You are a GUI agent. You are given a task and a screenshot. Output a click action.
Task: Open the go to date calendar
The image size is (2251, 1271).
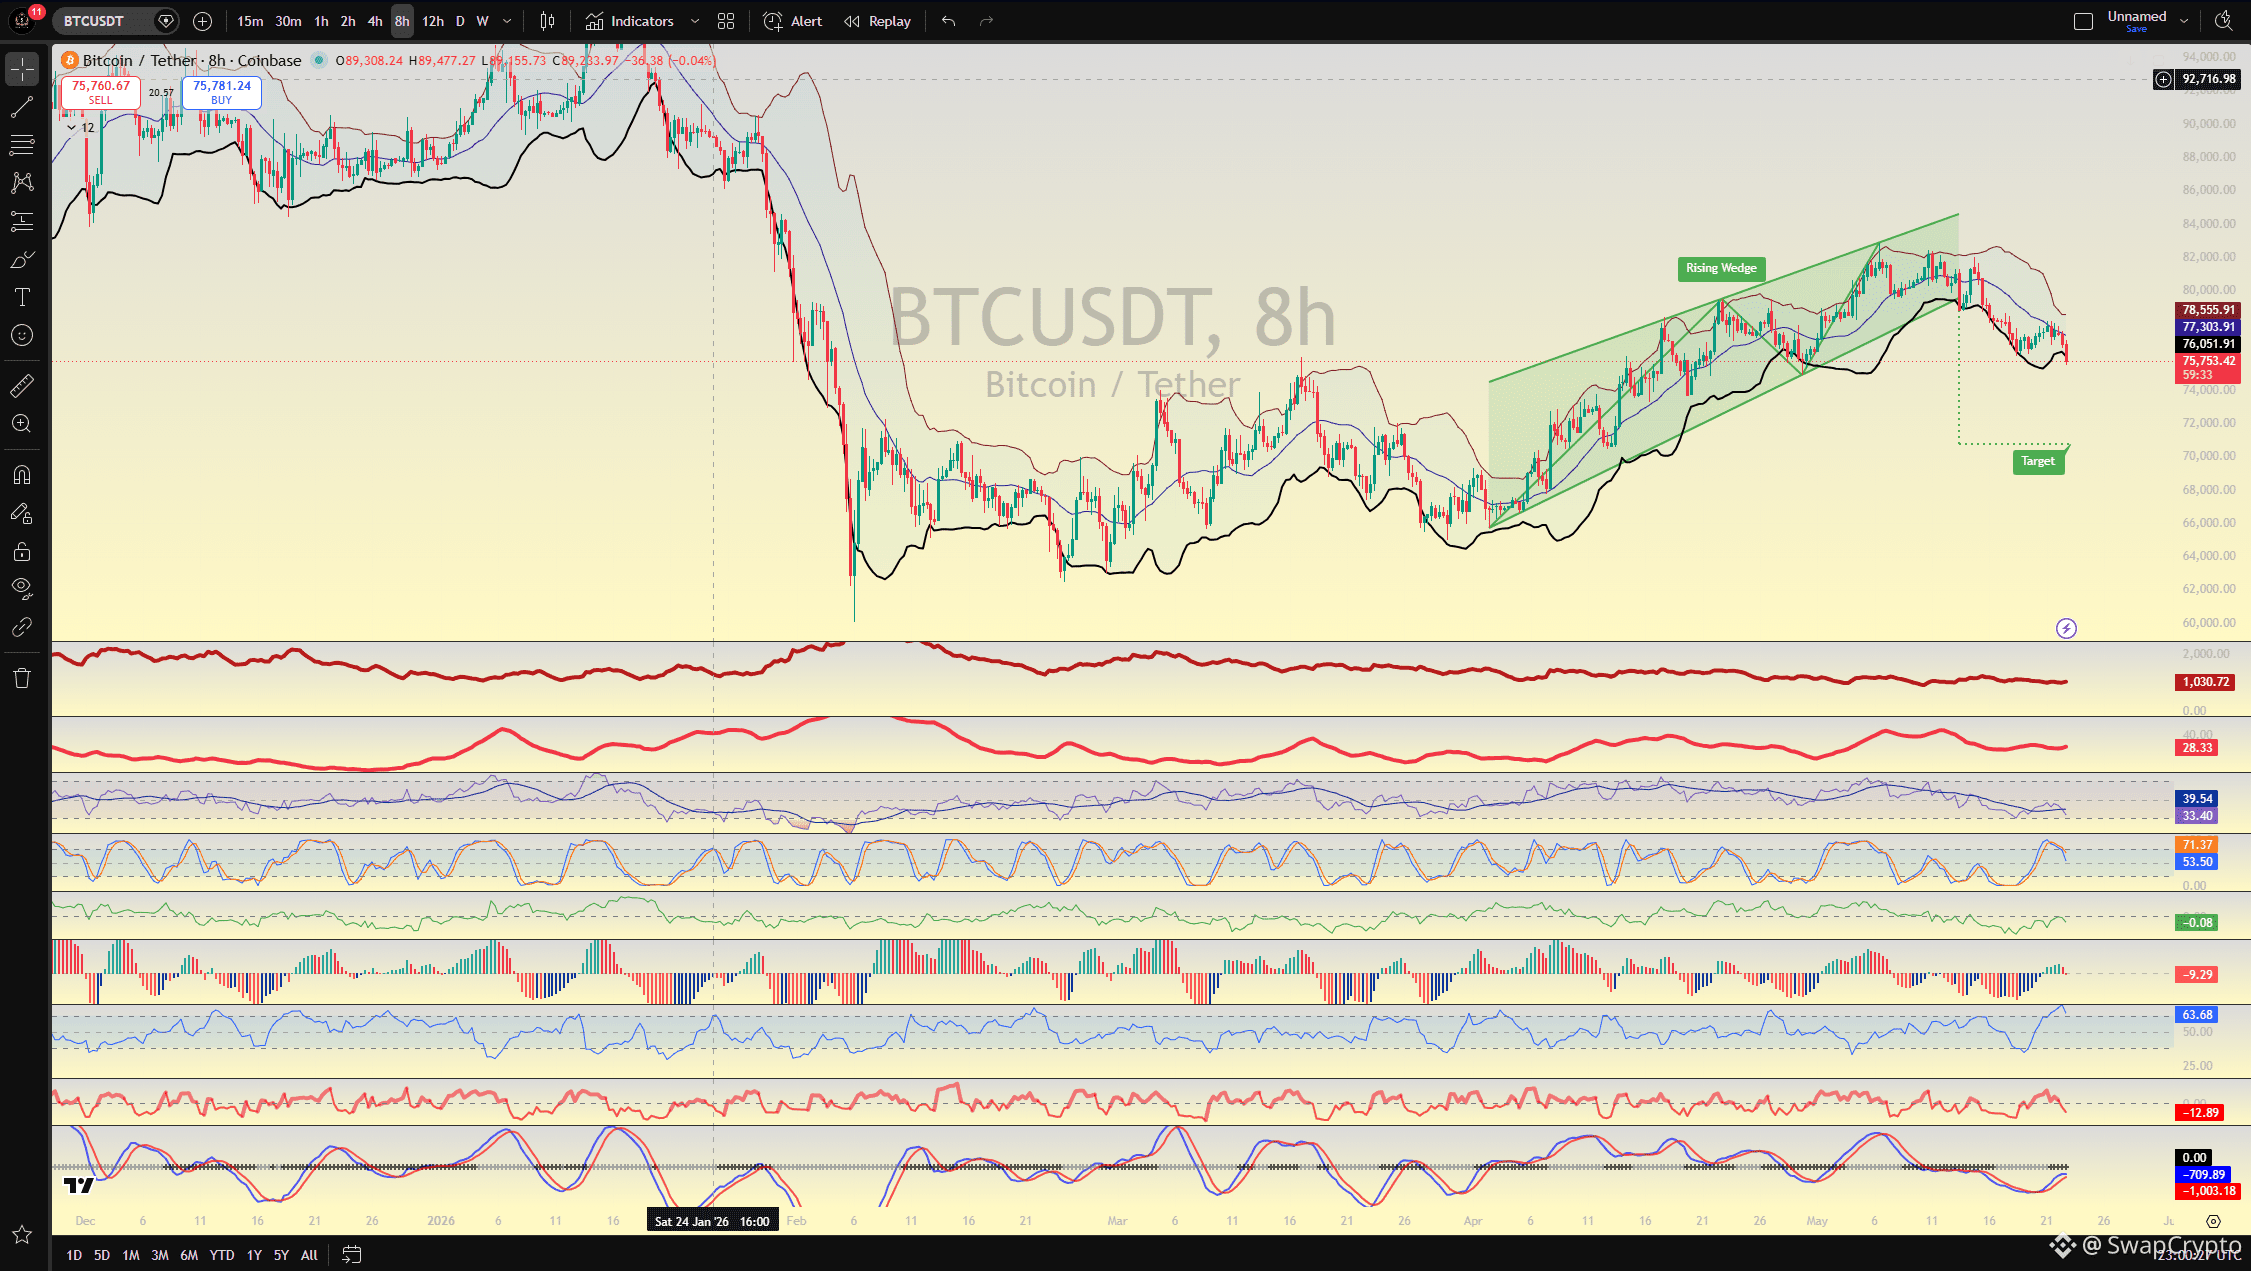click(351, 1254)
